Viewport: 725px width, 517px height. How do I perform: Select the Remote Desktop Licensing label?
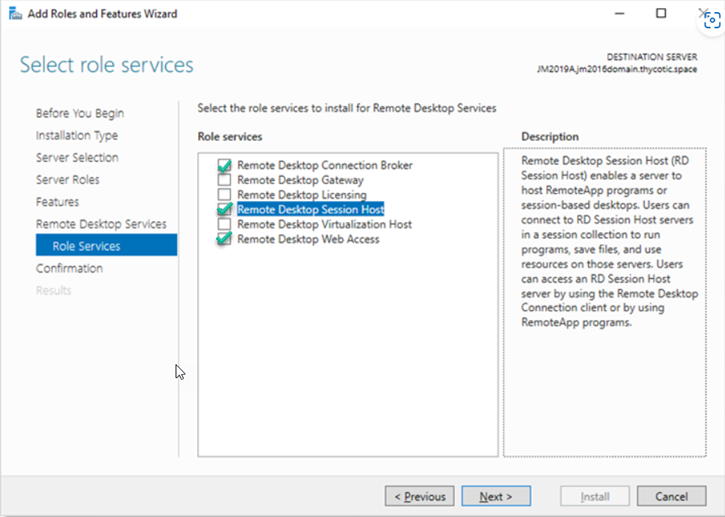click(302, 195)
